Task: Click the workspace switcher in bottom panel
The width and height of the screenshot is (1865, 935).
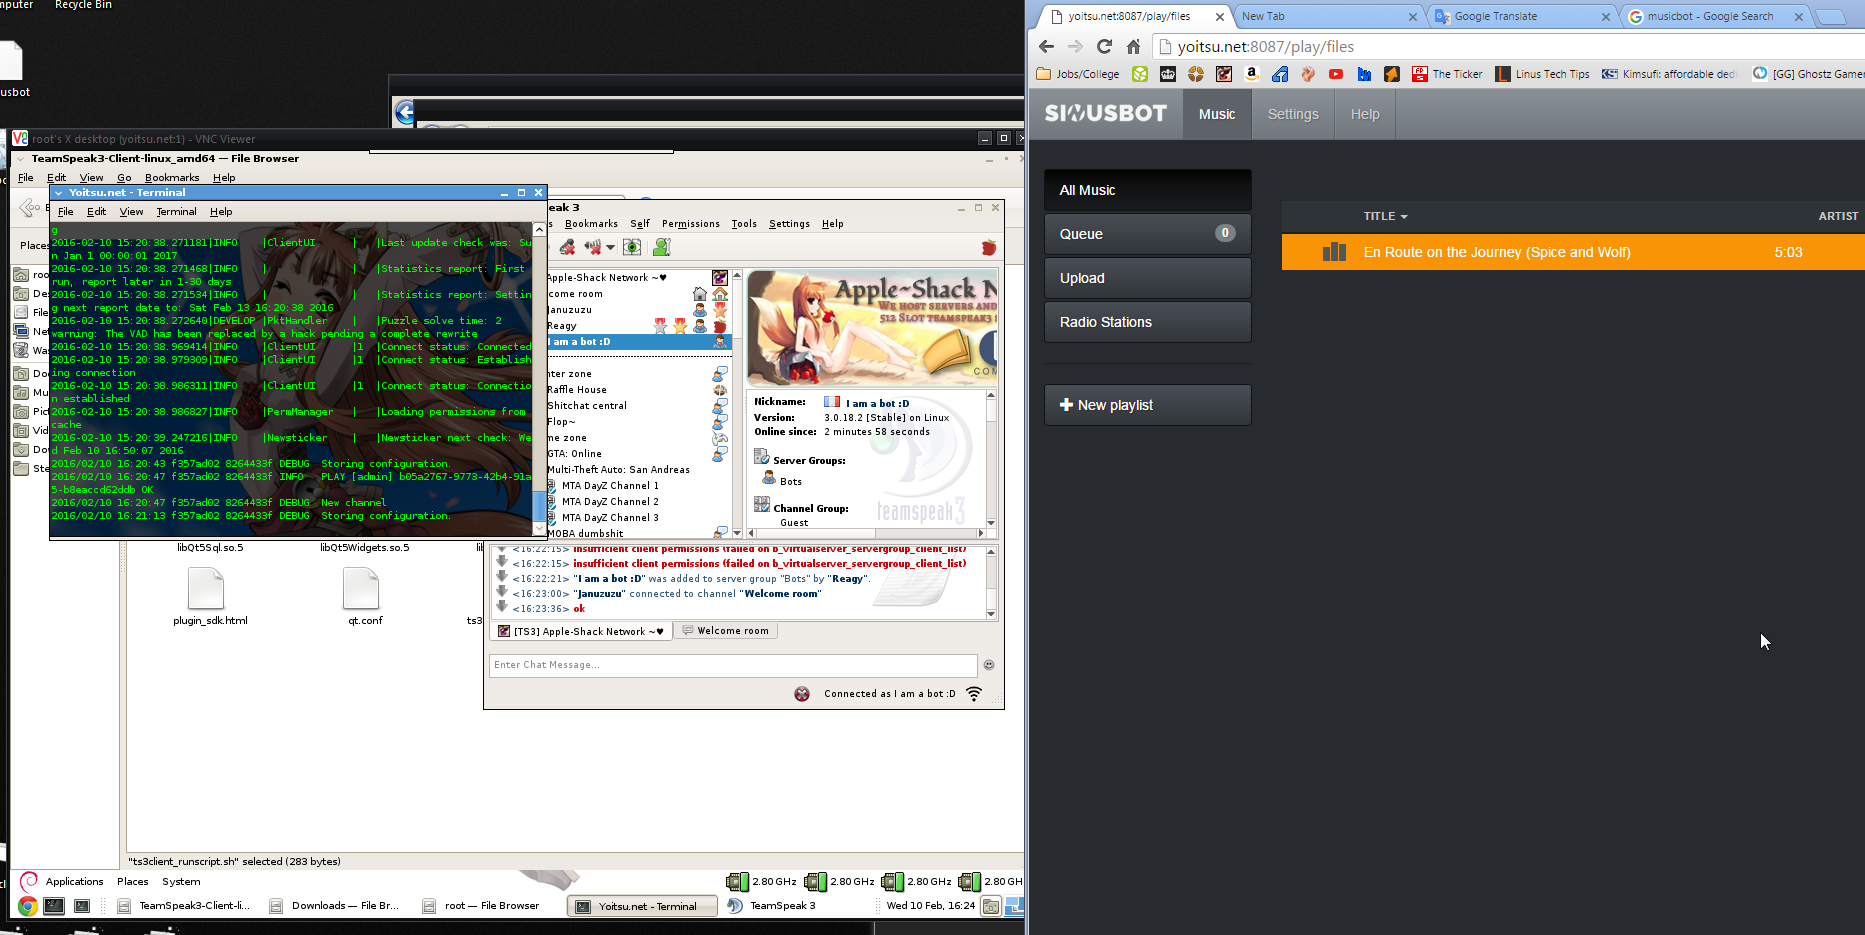Action: 1014,906
